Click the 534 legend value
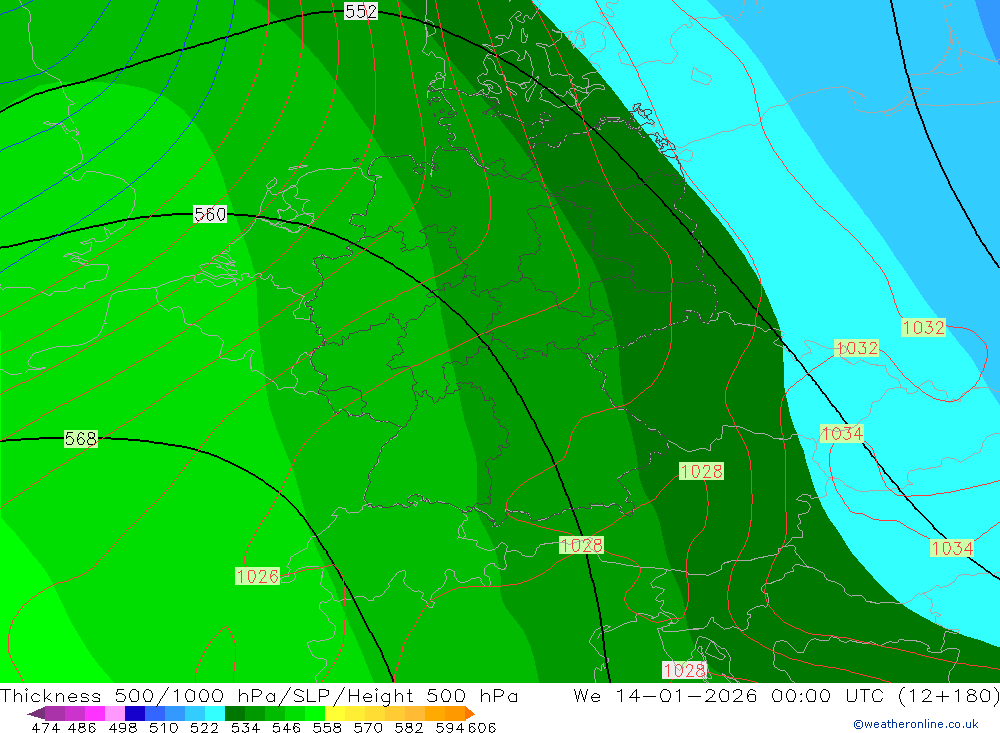The image size is (1000, 733). 245,727
